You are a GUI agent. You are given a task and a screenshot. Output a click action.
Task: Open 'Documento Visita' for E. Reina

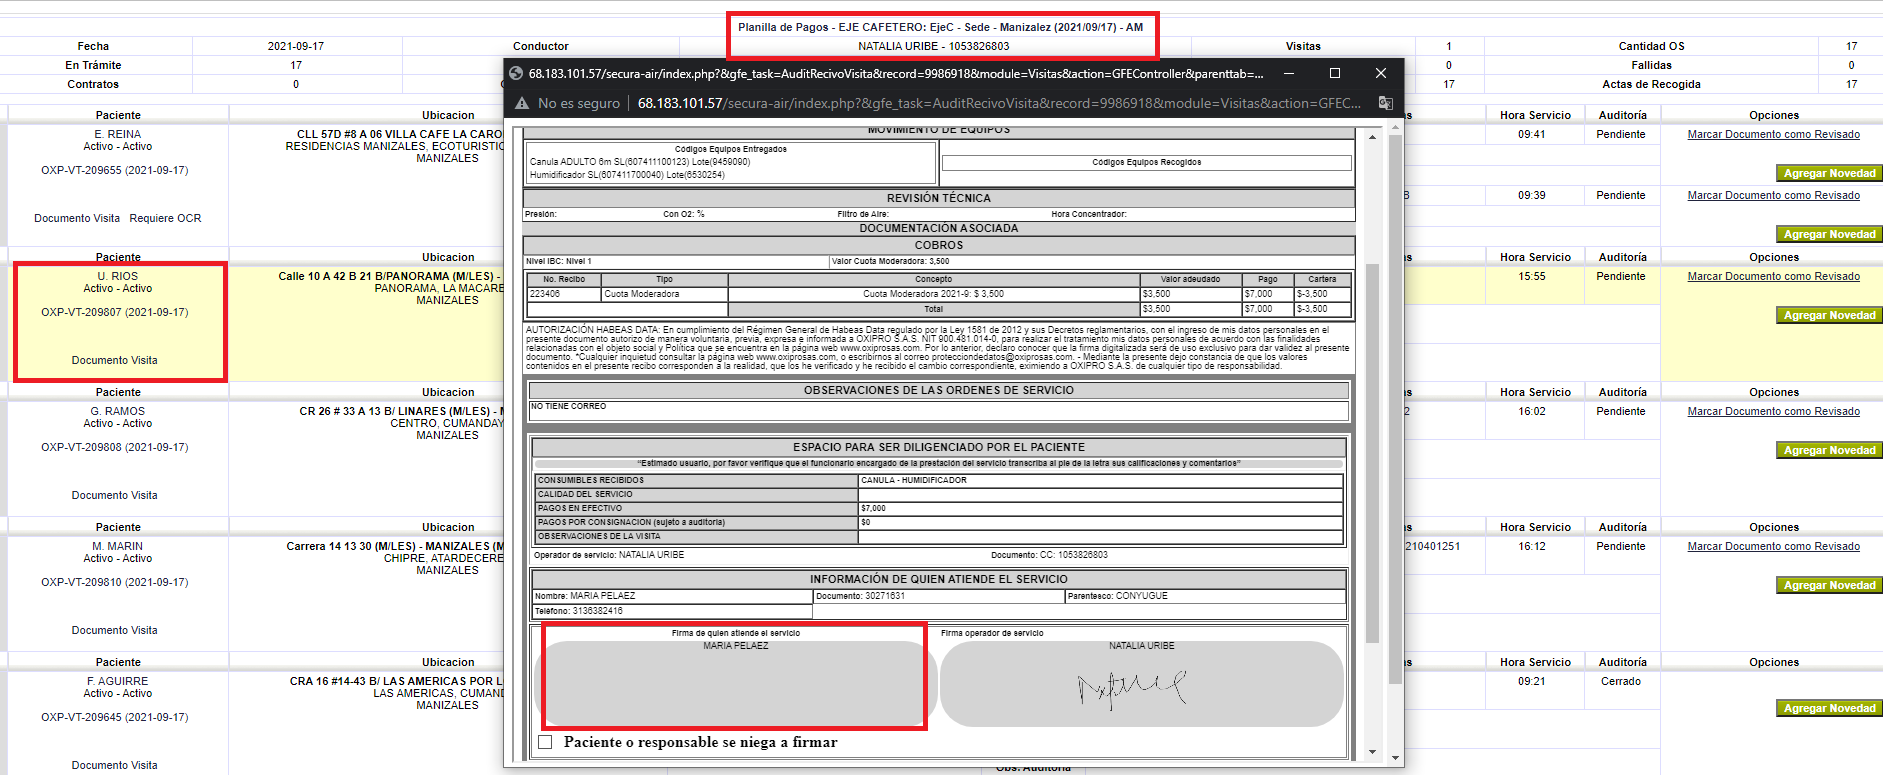click(77, 218)
